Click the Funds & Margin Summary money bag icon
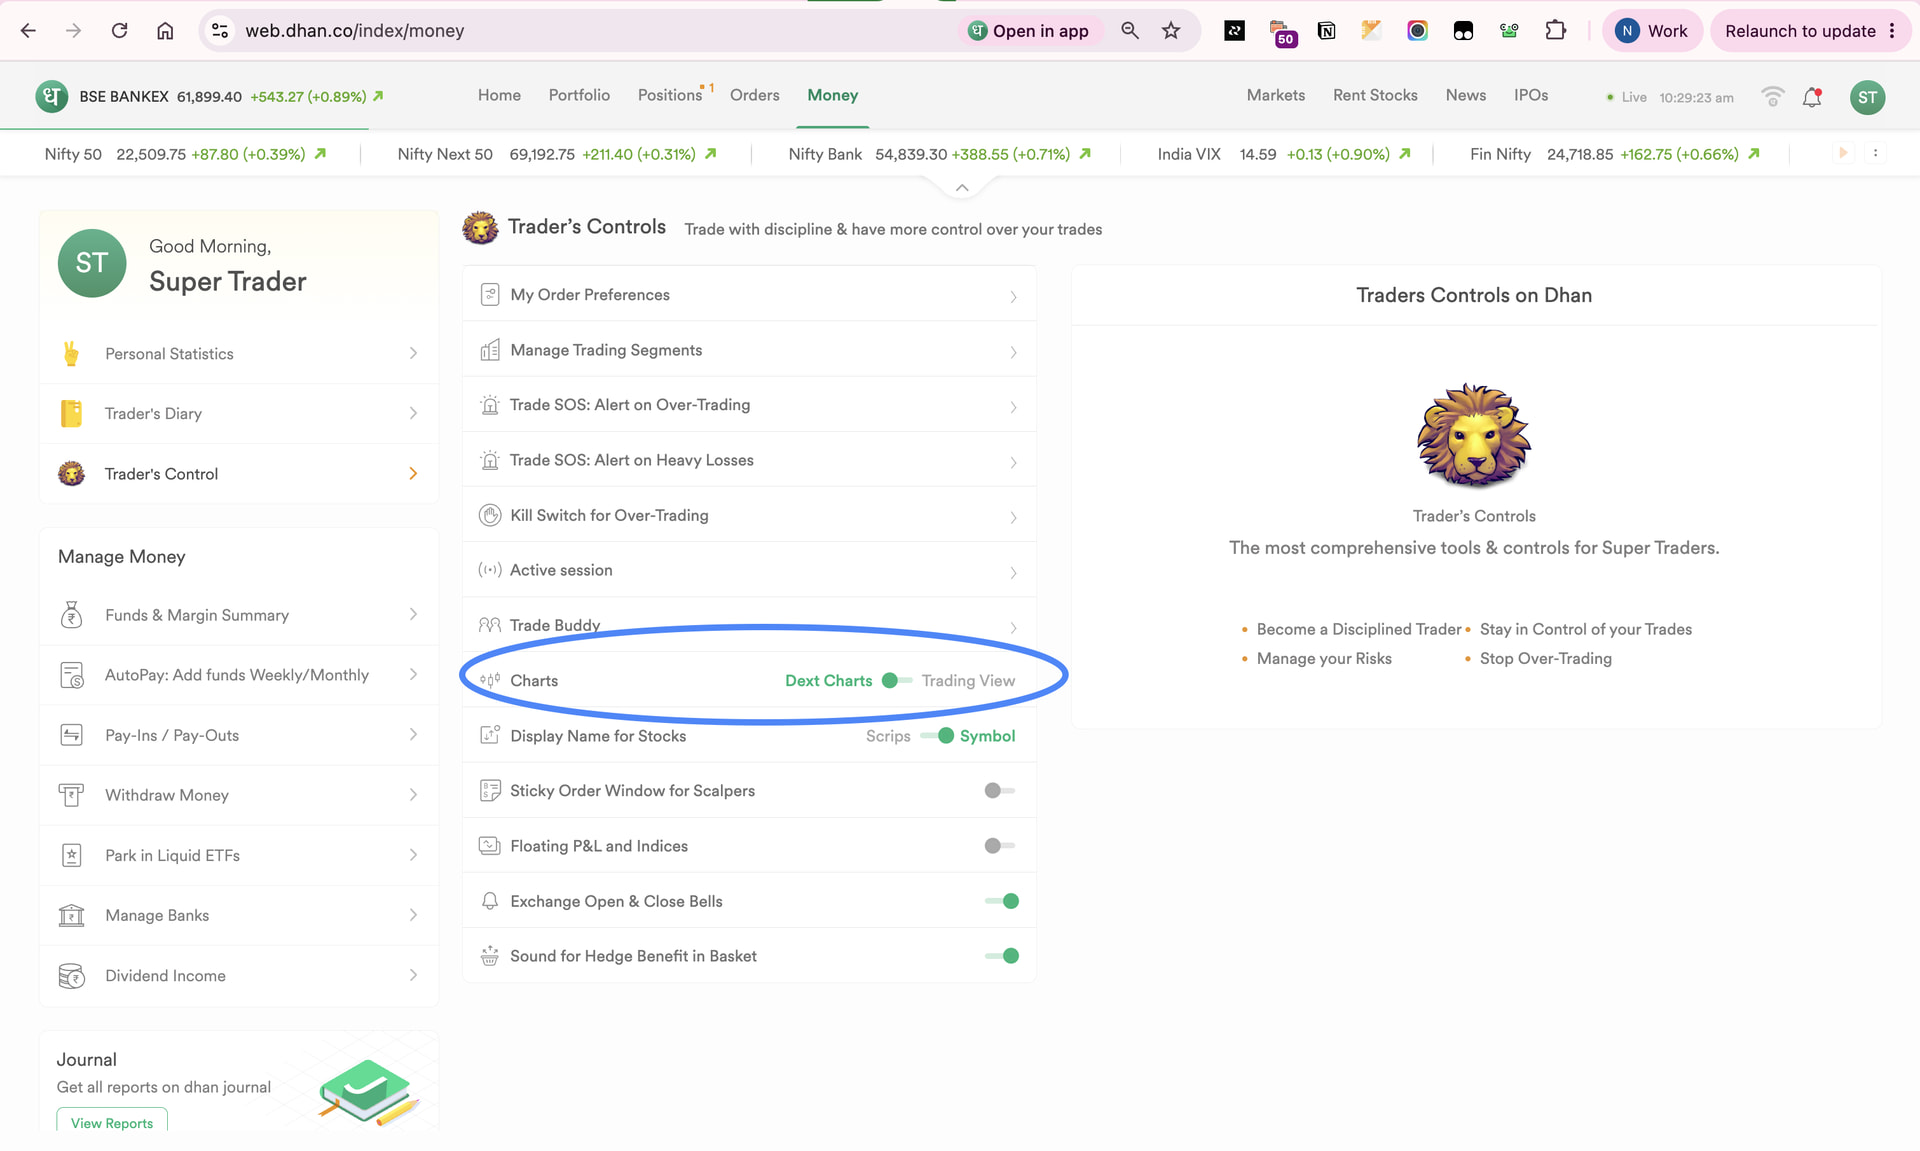1920x1151 pixels. coord(71,615)
